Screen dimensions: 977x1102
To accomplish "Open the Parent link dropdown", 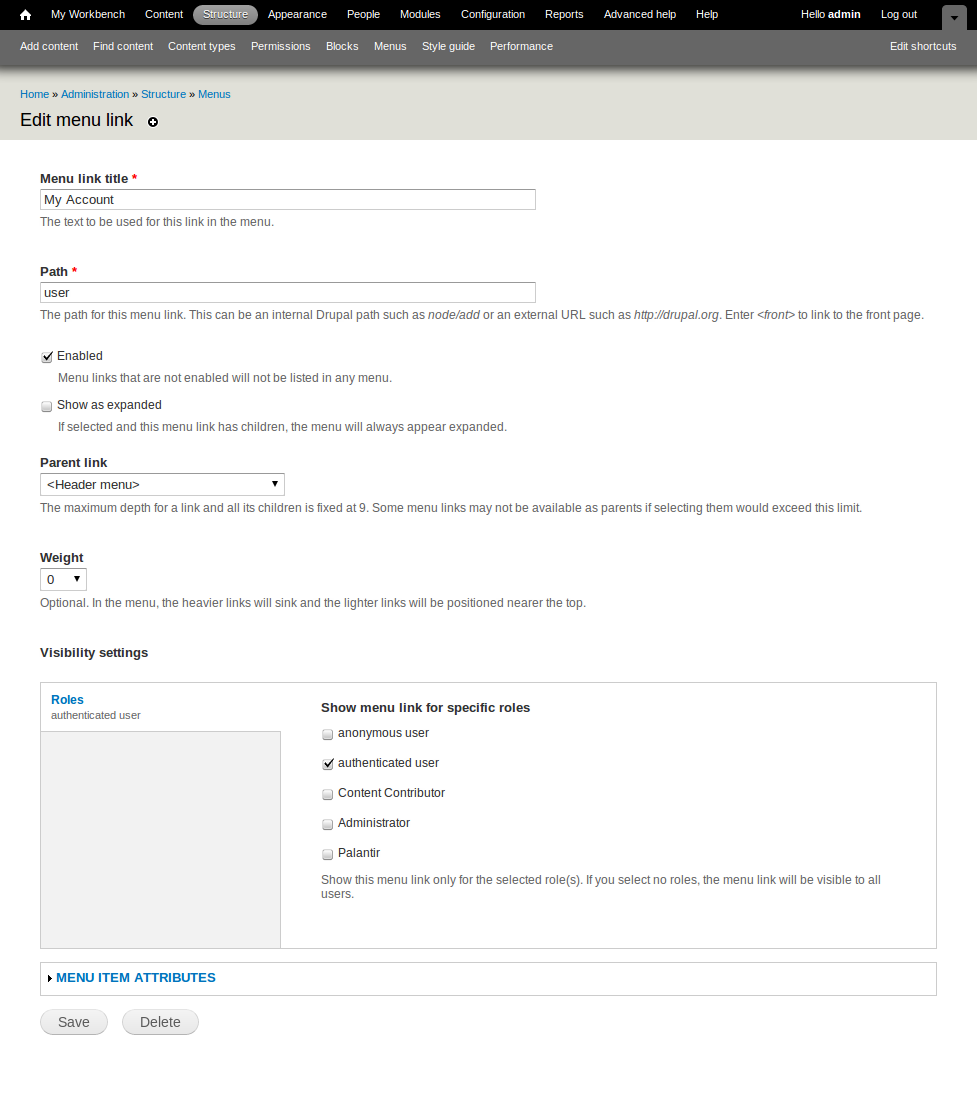I will [162, 484].
